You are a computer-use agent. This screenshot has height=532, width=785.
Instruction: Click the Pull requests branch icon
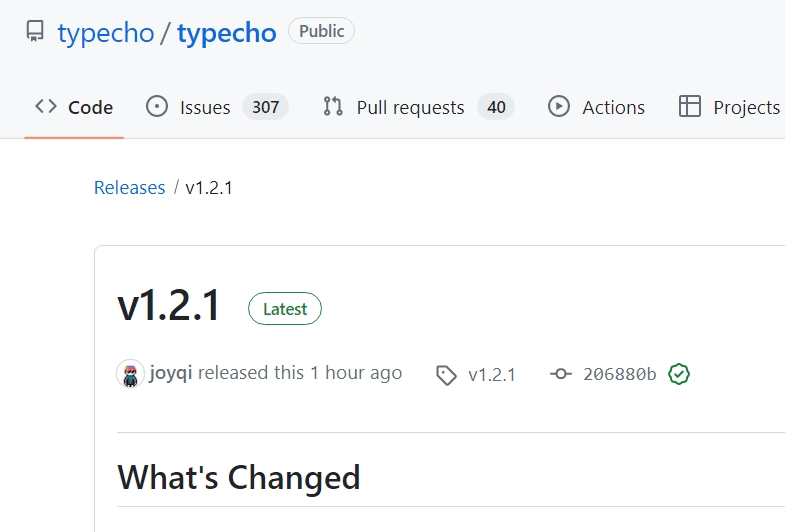click(333, 107)
